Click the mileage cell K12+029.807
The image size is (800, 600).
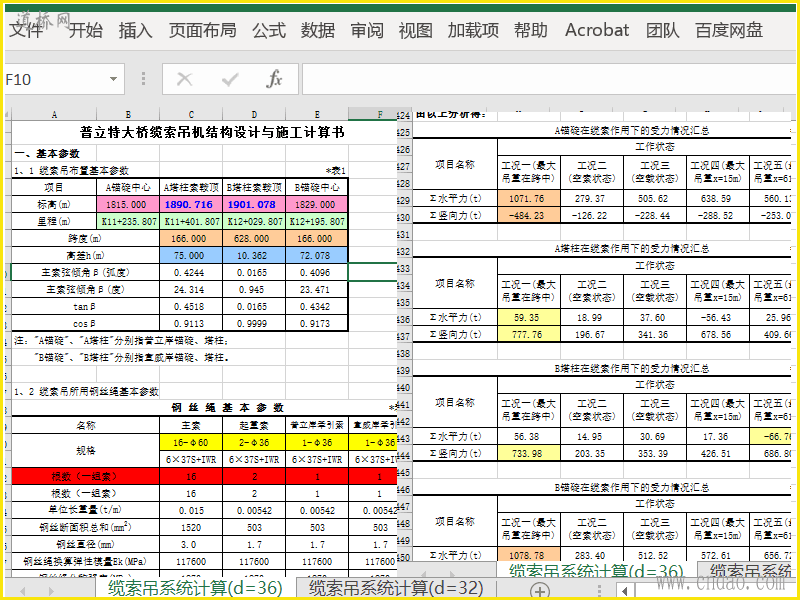[x=254, y=221]
